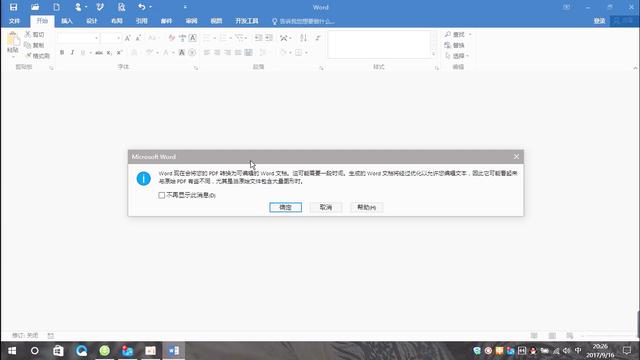Screen dimensions: 640x360
Task: Open the font size combo box
Action: click(111, 38)
